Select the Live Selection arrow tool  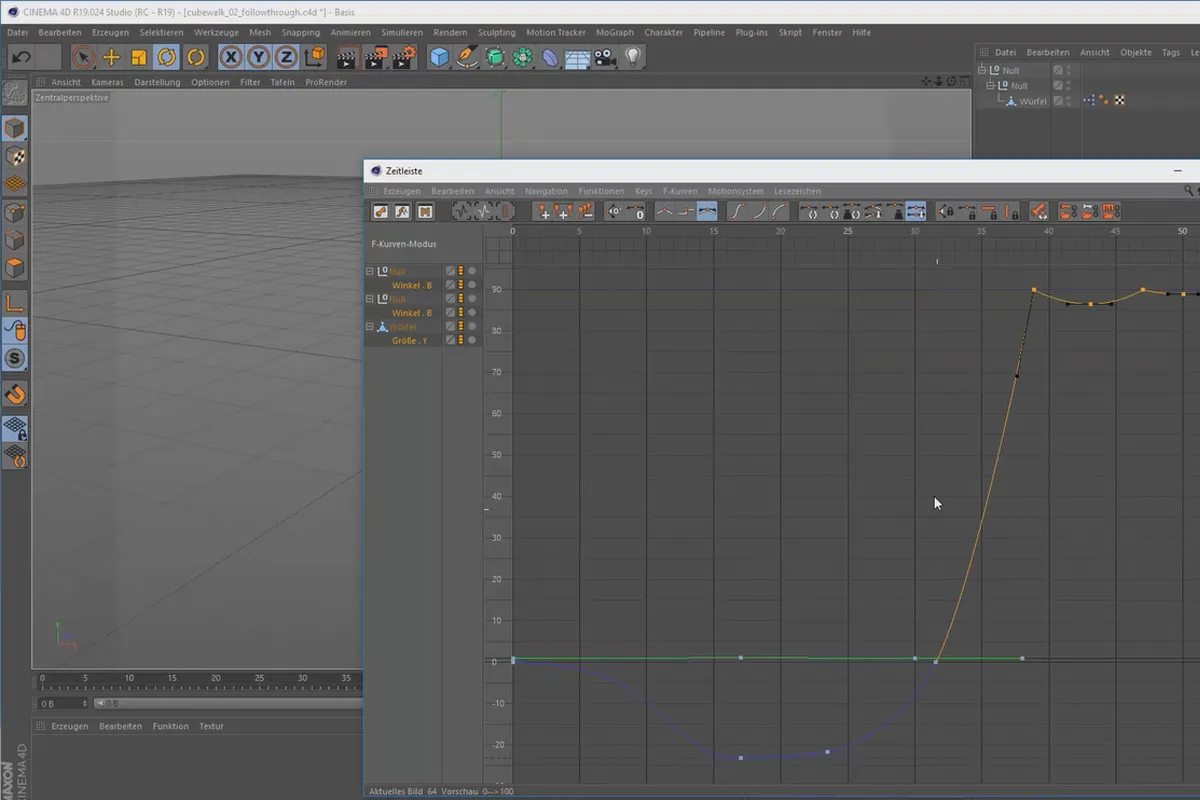tap(84, 57)
